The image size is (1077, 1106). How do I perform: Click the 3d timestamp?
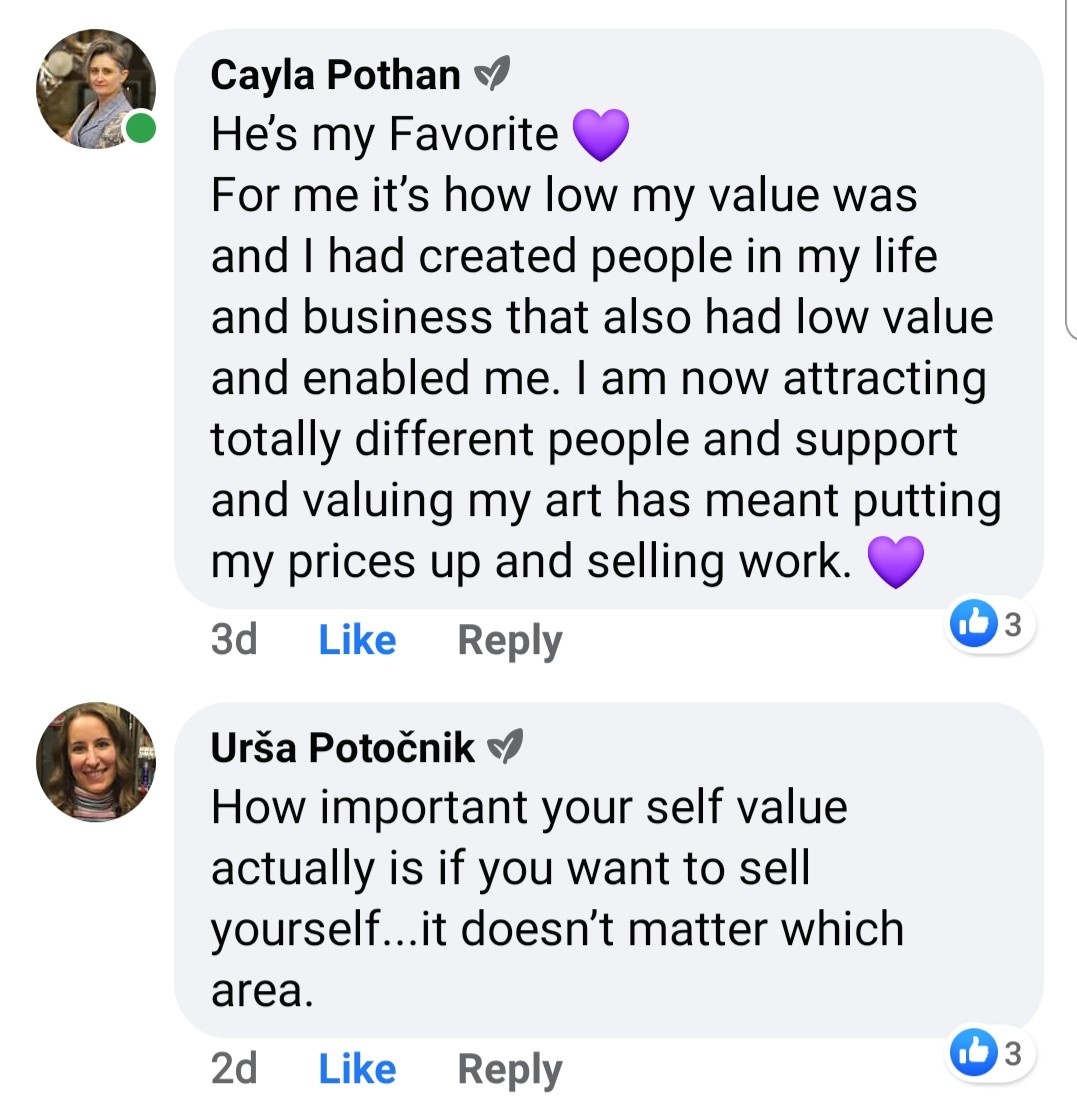tap(234, 640)
